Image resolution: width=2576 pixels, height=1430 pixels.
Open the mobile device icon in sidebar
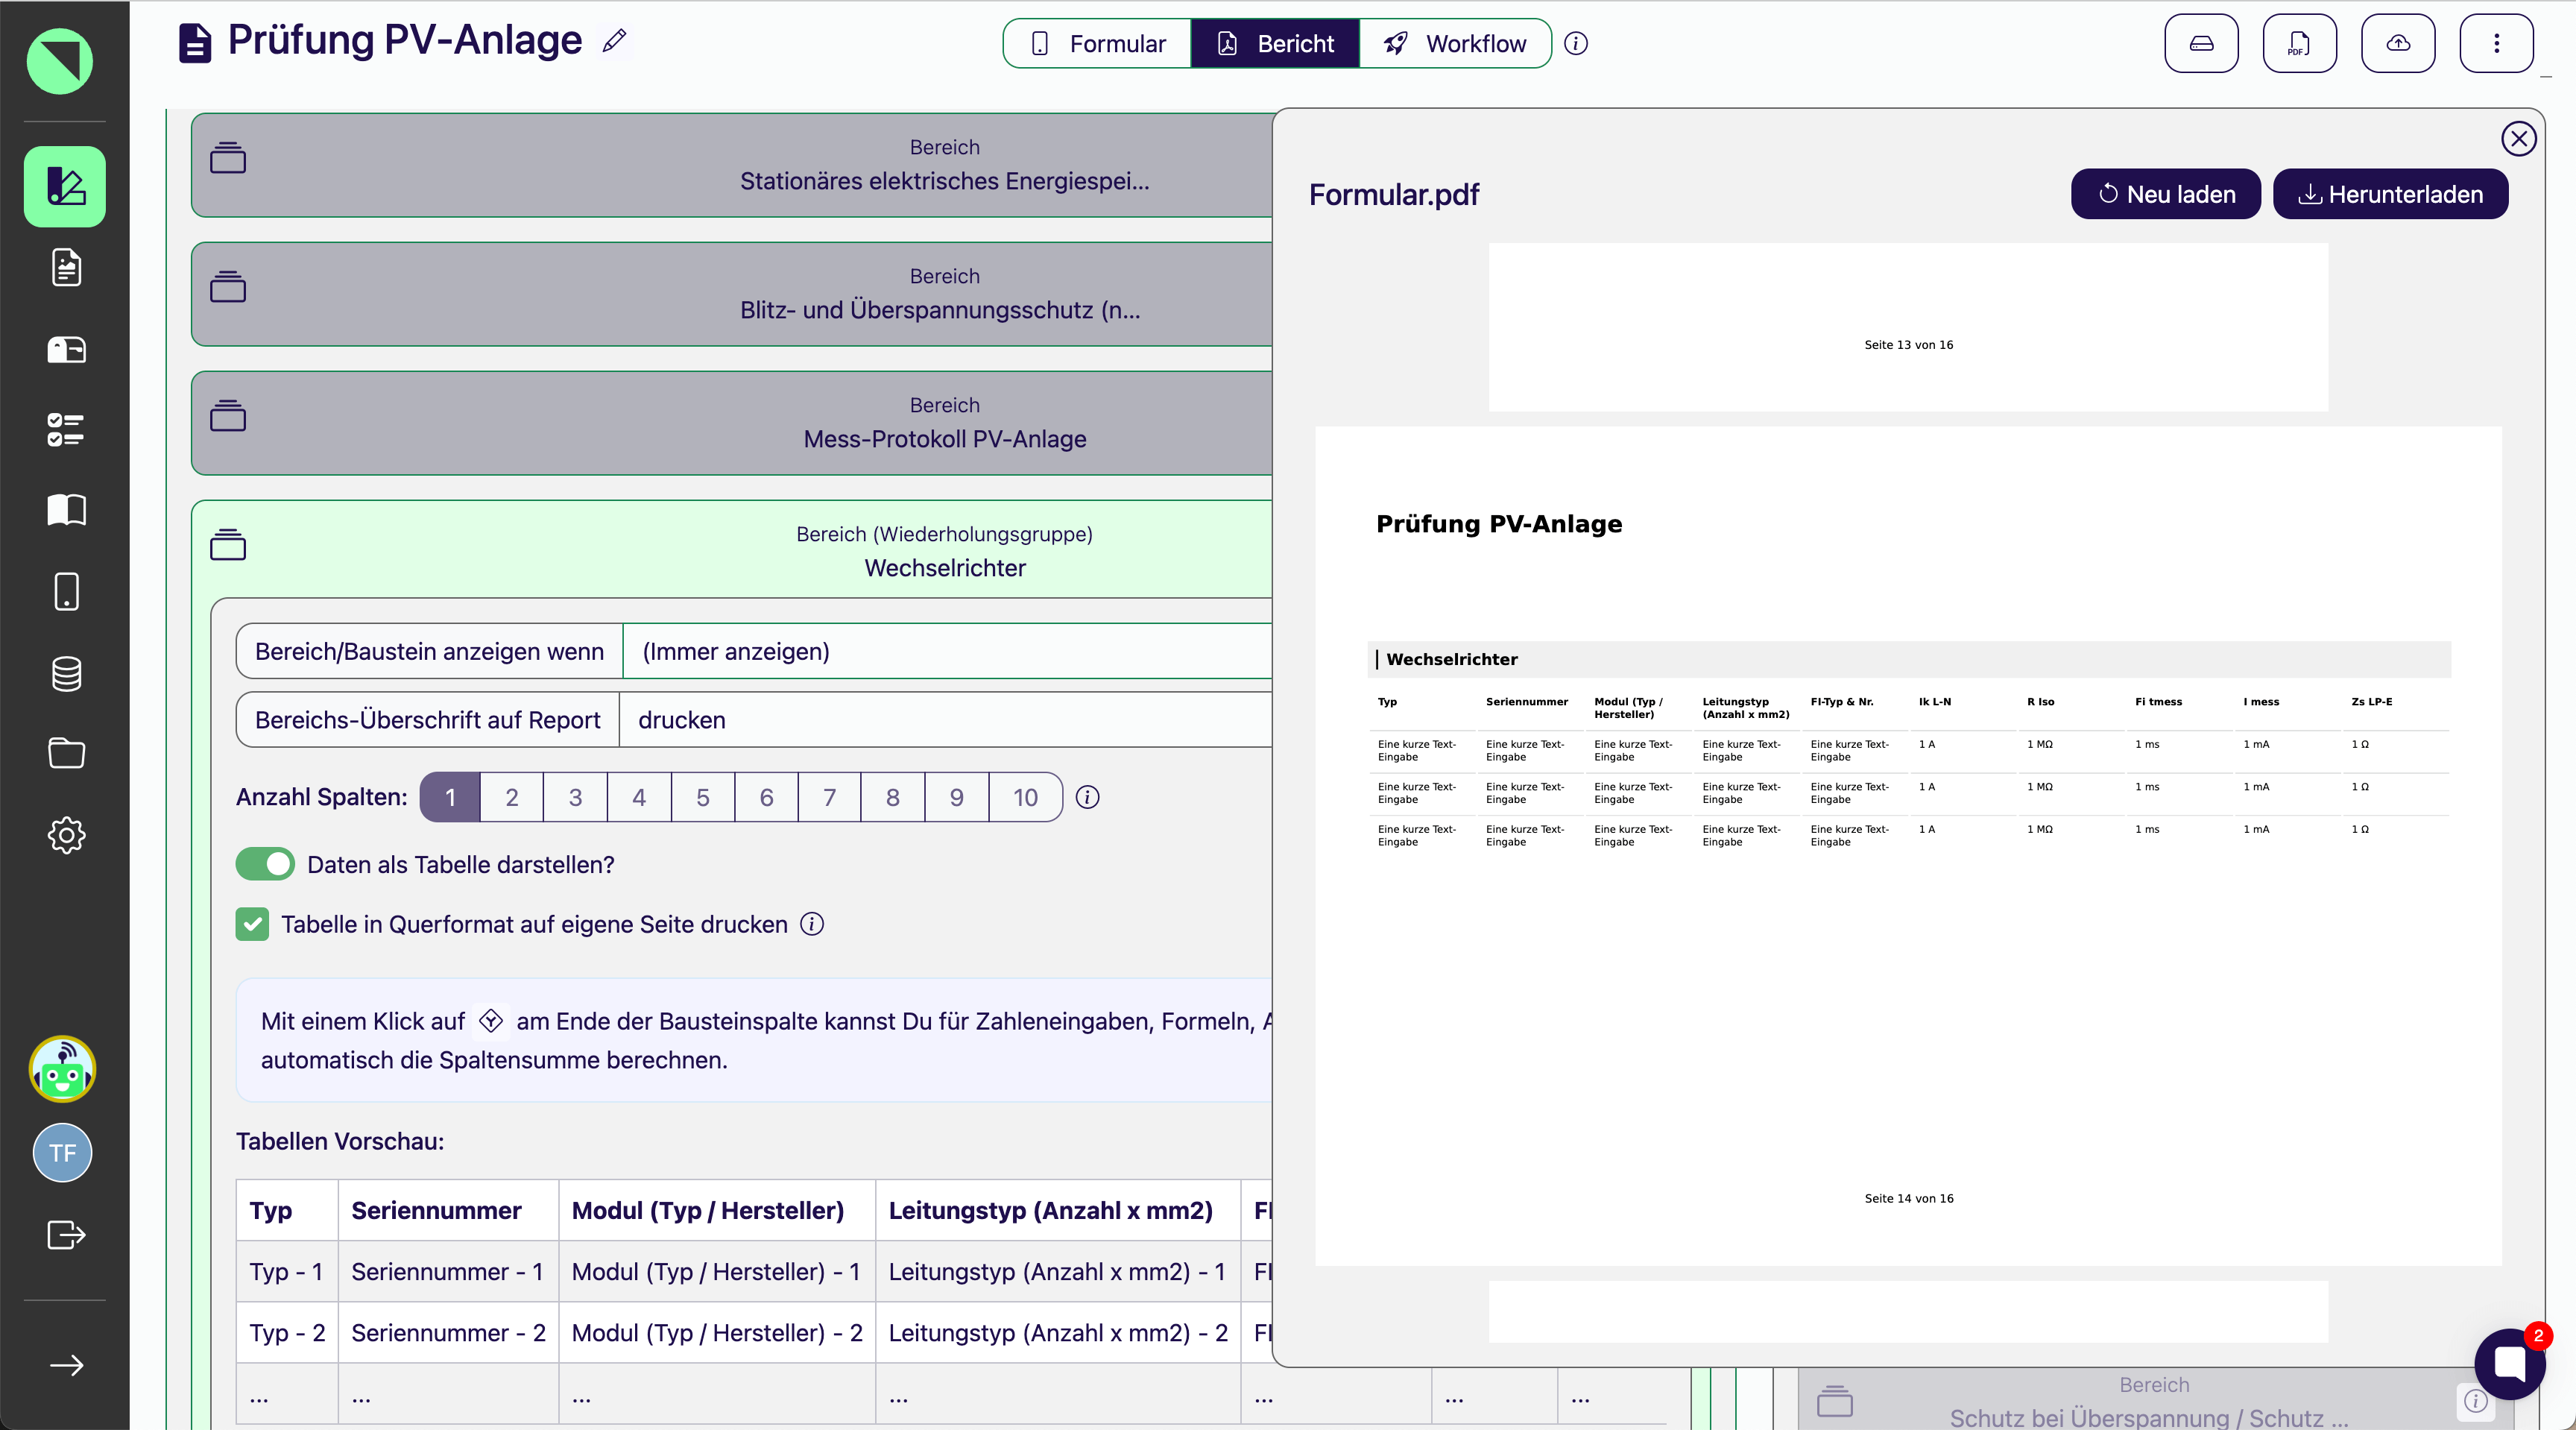pyautogui.click(x=66, y=591)
